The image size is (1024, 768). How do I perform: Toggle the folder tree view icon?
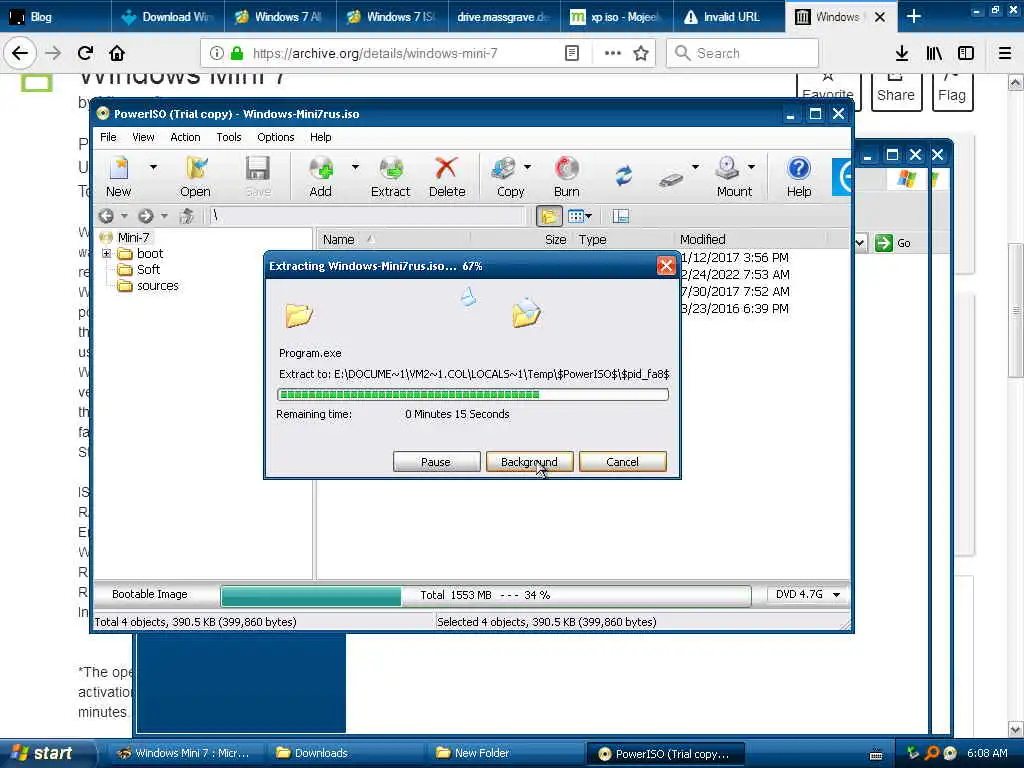point(549,216)
